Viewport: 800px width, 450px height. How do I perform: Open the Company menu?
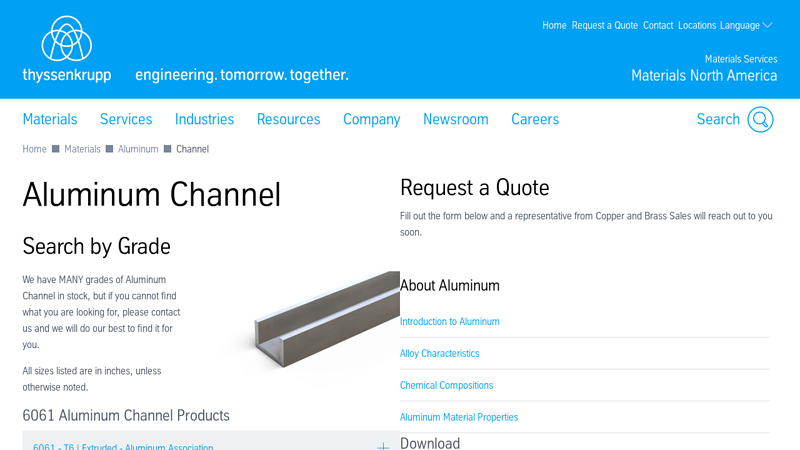[371, 119]
